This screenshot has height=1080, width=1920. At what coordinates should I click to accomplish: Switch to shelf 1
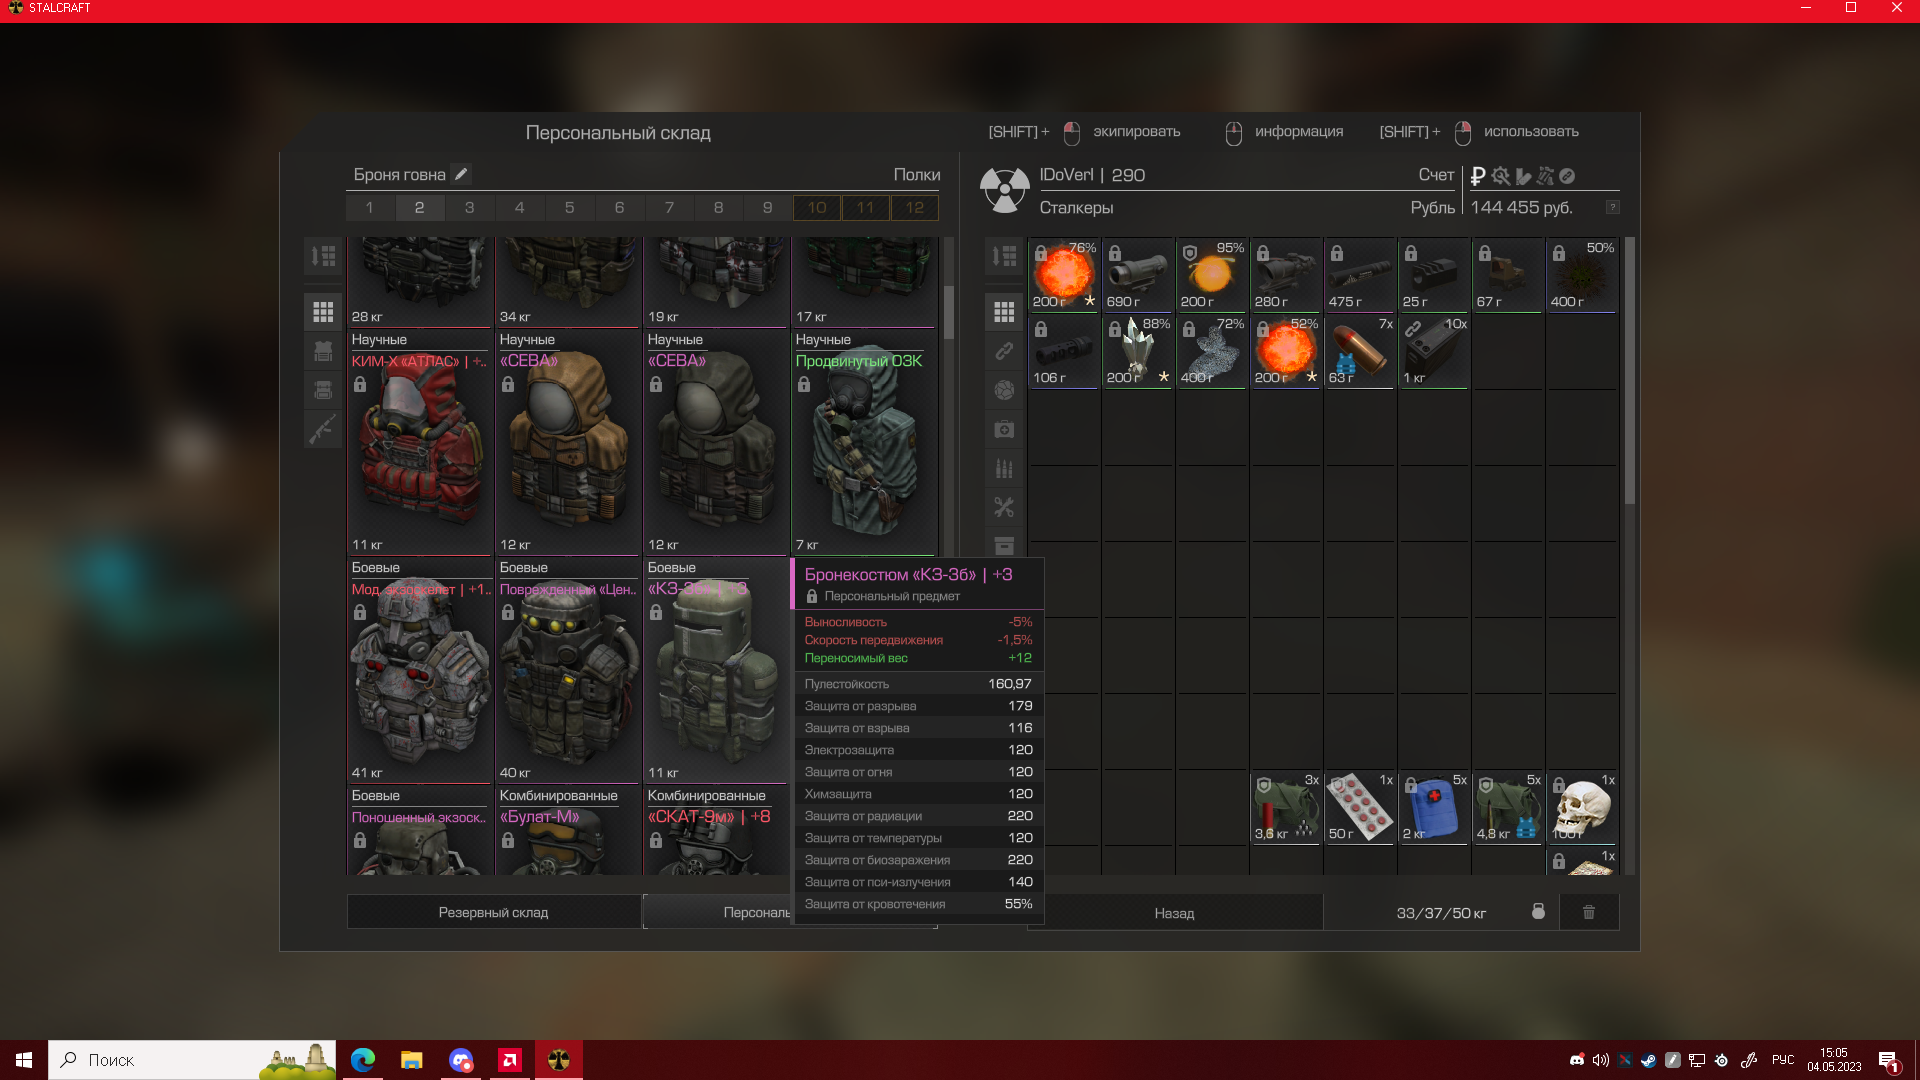(370, 207)
